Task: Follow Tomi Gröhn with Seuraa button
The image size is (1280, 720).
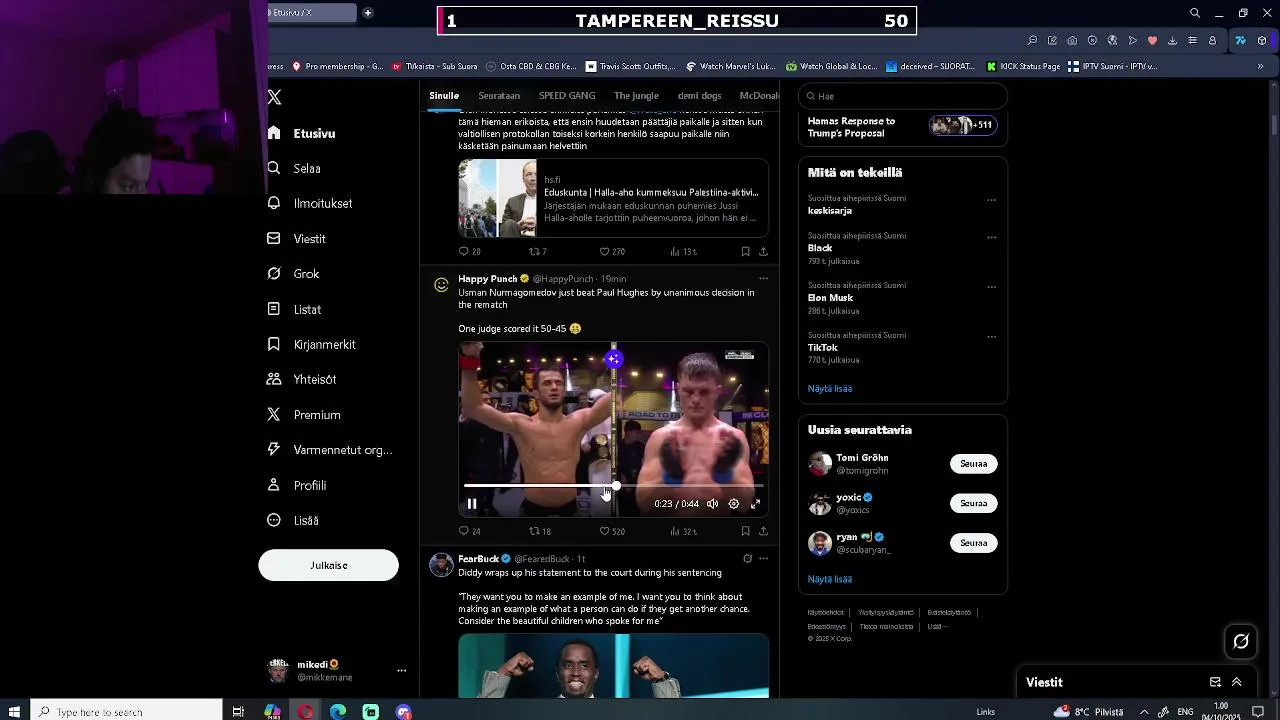Action: click(973, 464)
